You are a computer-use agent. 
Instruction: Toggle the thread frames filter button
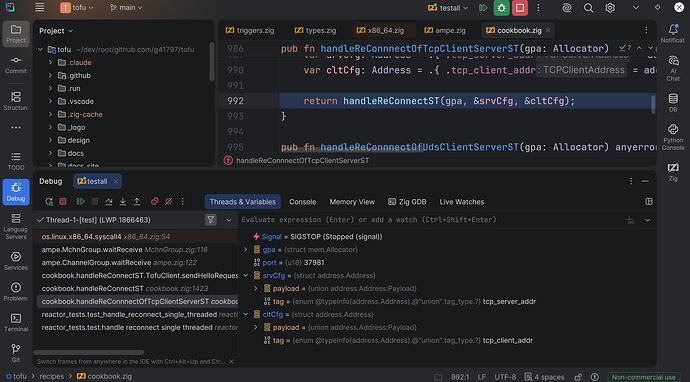pos(211,220)
